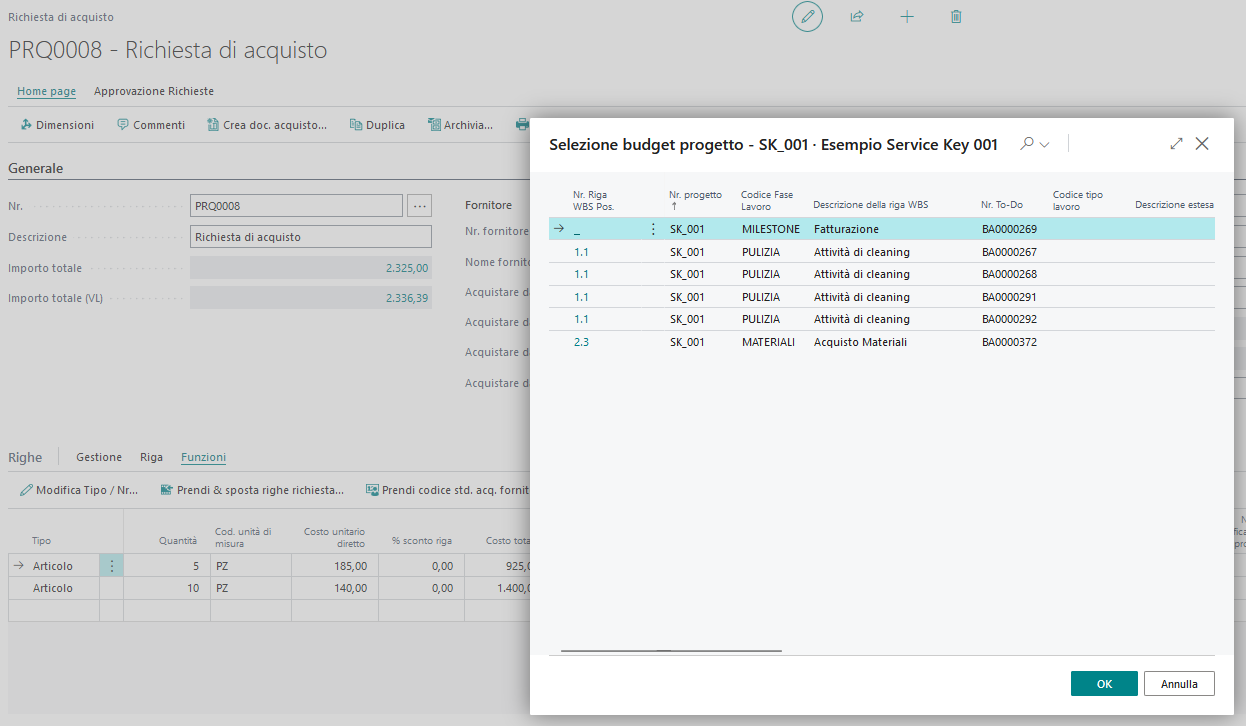Open Dimensioni from the toolbar
Image resolution: width=1246 pixels, height=726 pixels.
pyautogui.click(x=57, y=125)
